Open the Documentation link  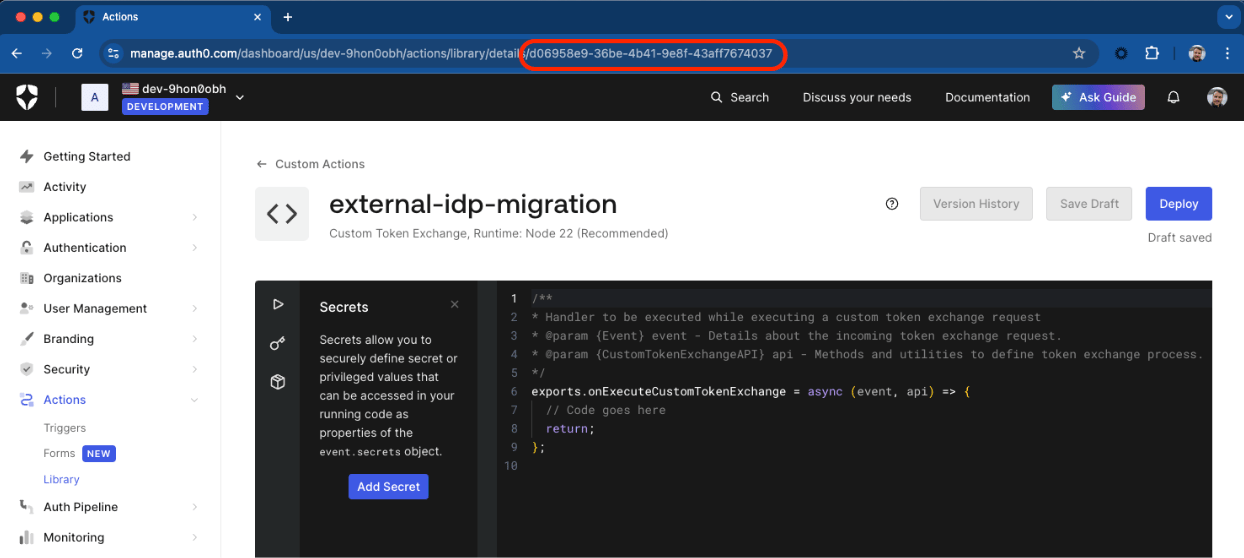(987, 97)
